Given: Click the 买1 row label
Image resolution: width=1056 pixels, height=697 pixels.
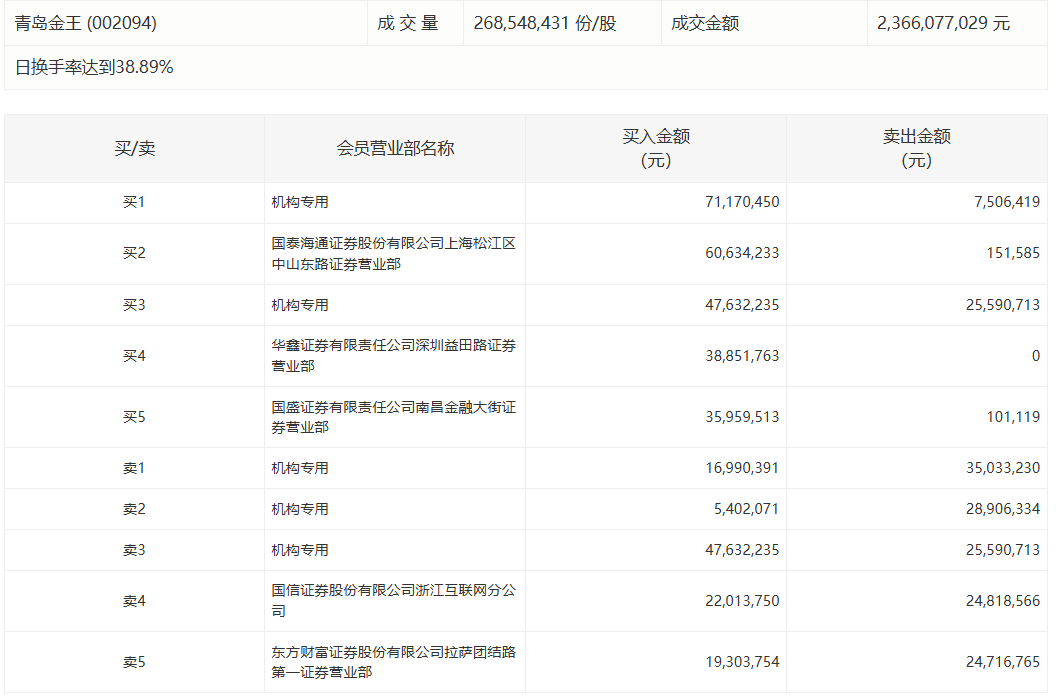Looking at the screenshot, I should point(134,202).
